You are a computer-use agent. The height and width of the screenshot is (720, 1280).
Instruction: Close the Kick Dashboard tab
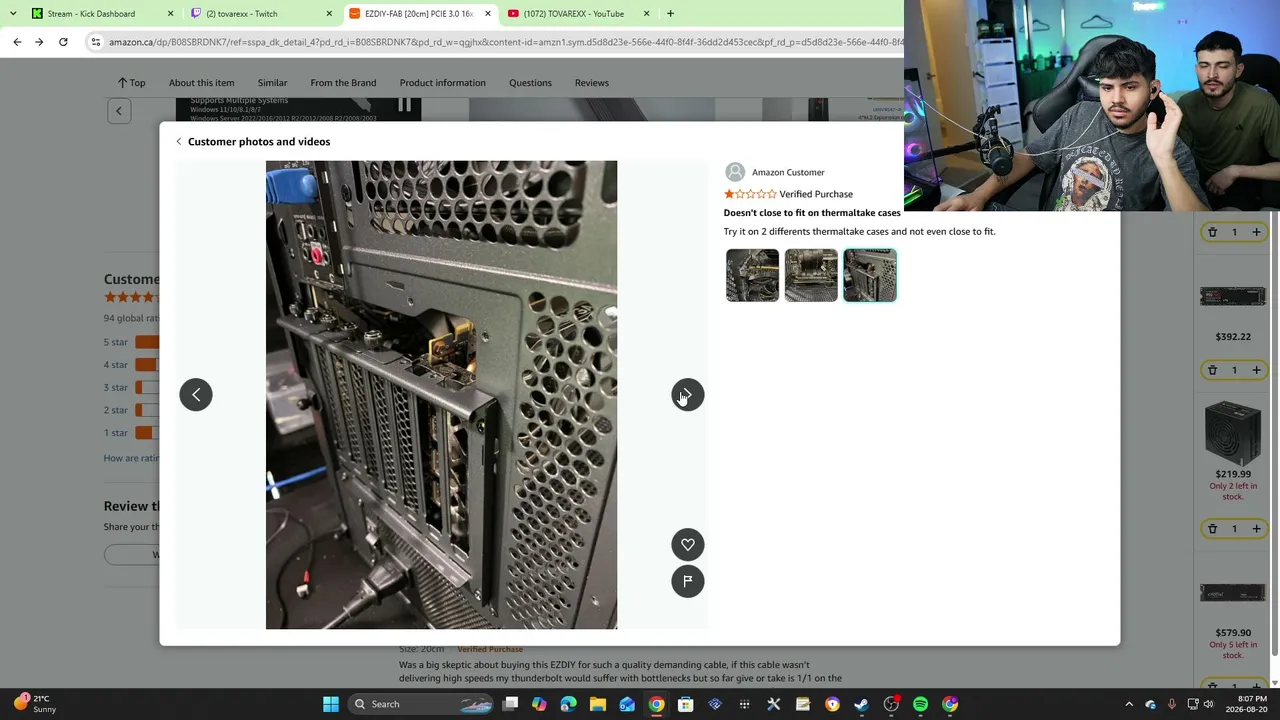click(x=170, y=14)
